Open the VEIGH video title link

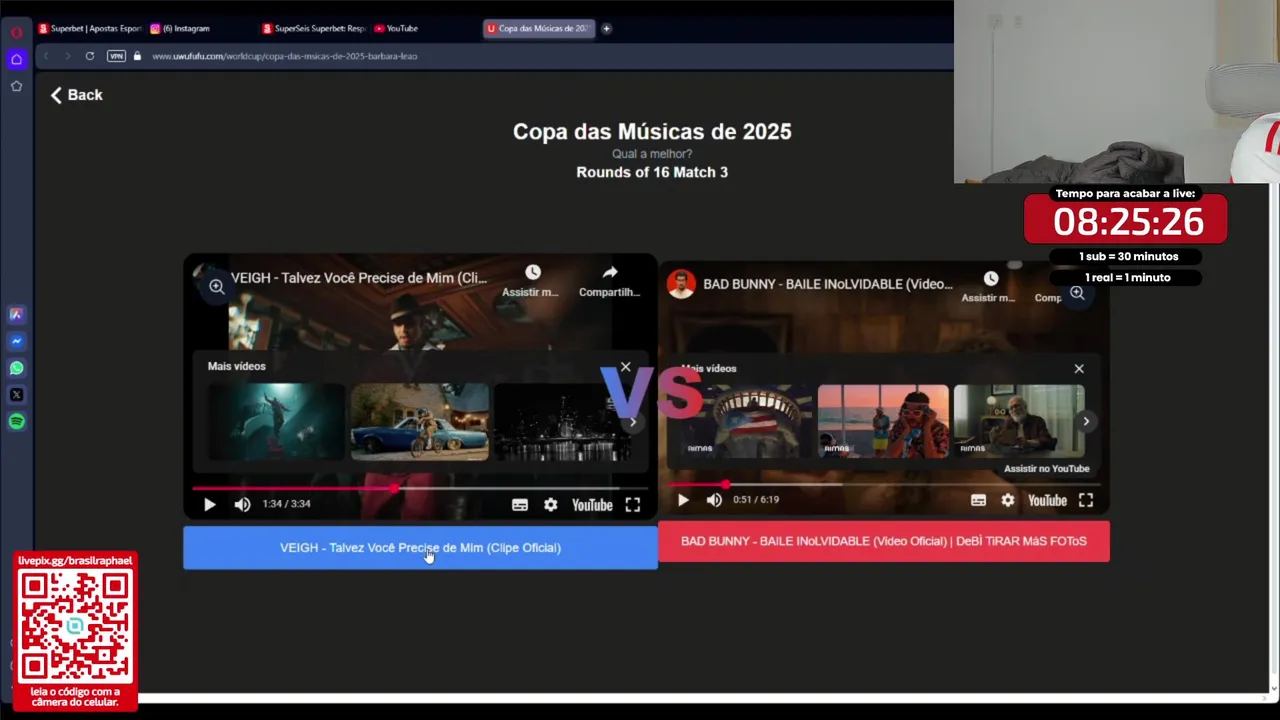[x=359, y=278]
